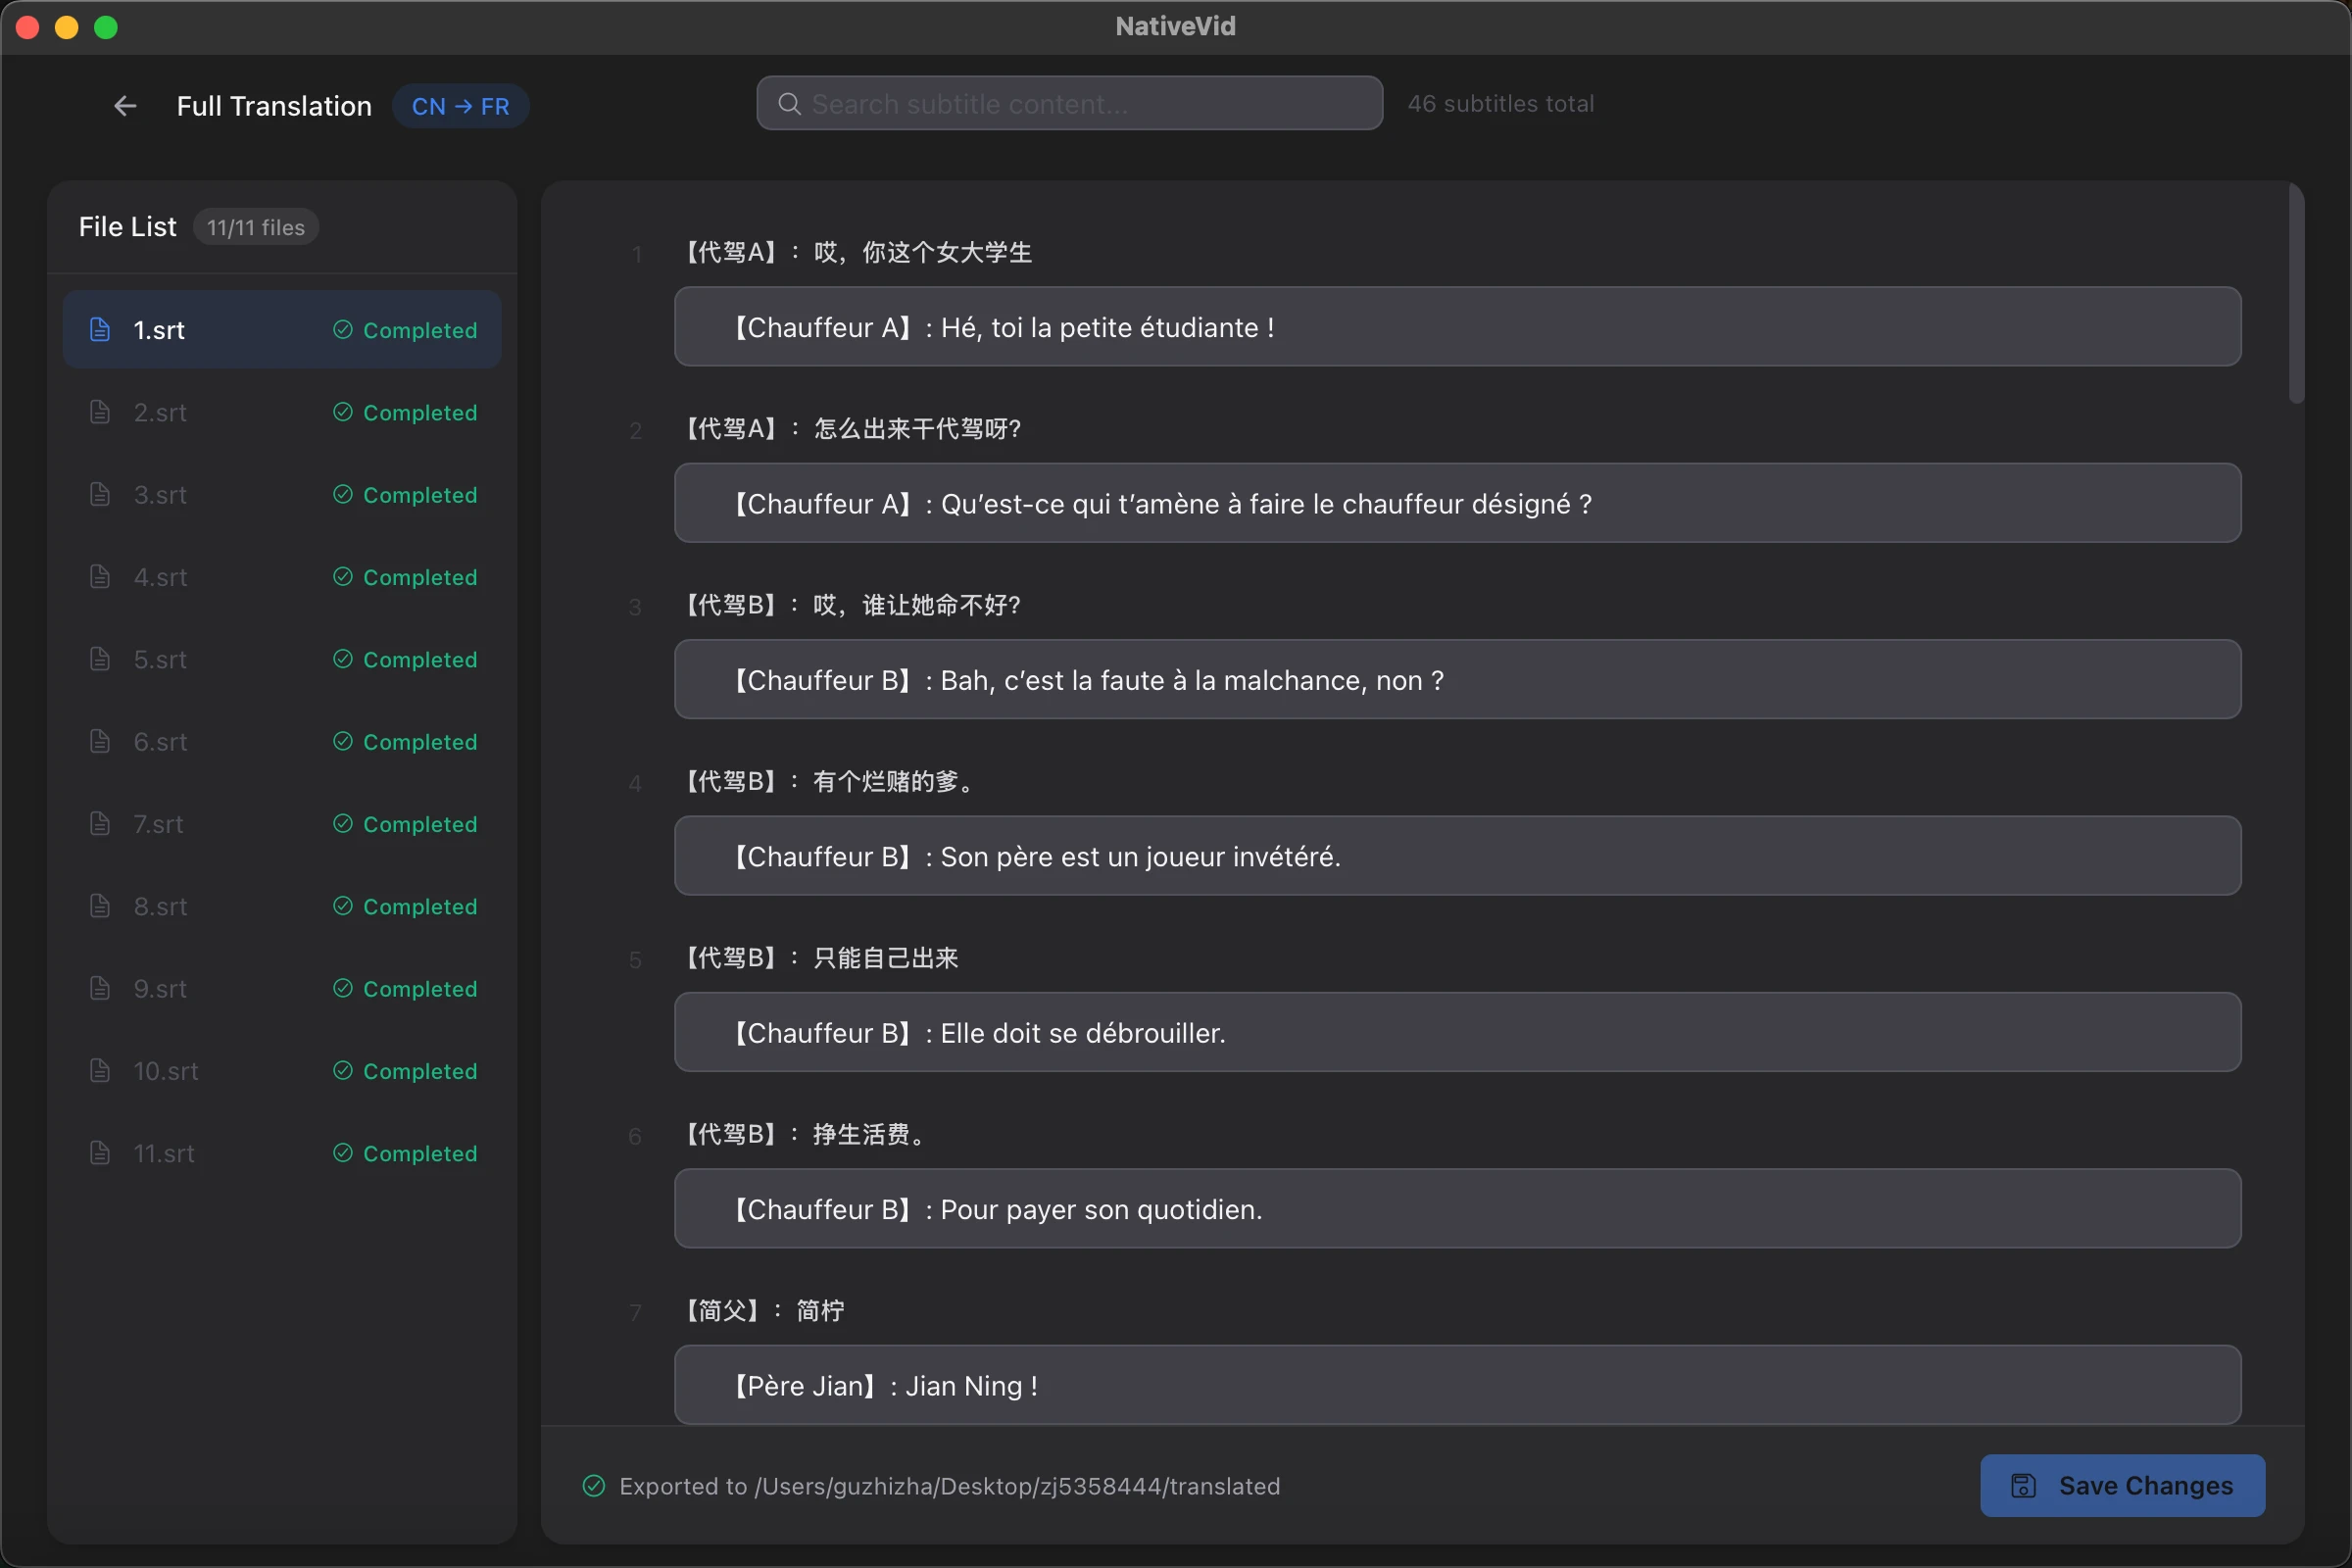Click the file icon beside 4.srt
Image resolution: width=2352 pixels, height=1568 pixels.
tap(100, 577)
